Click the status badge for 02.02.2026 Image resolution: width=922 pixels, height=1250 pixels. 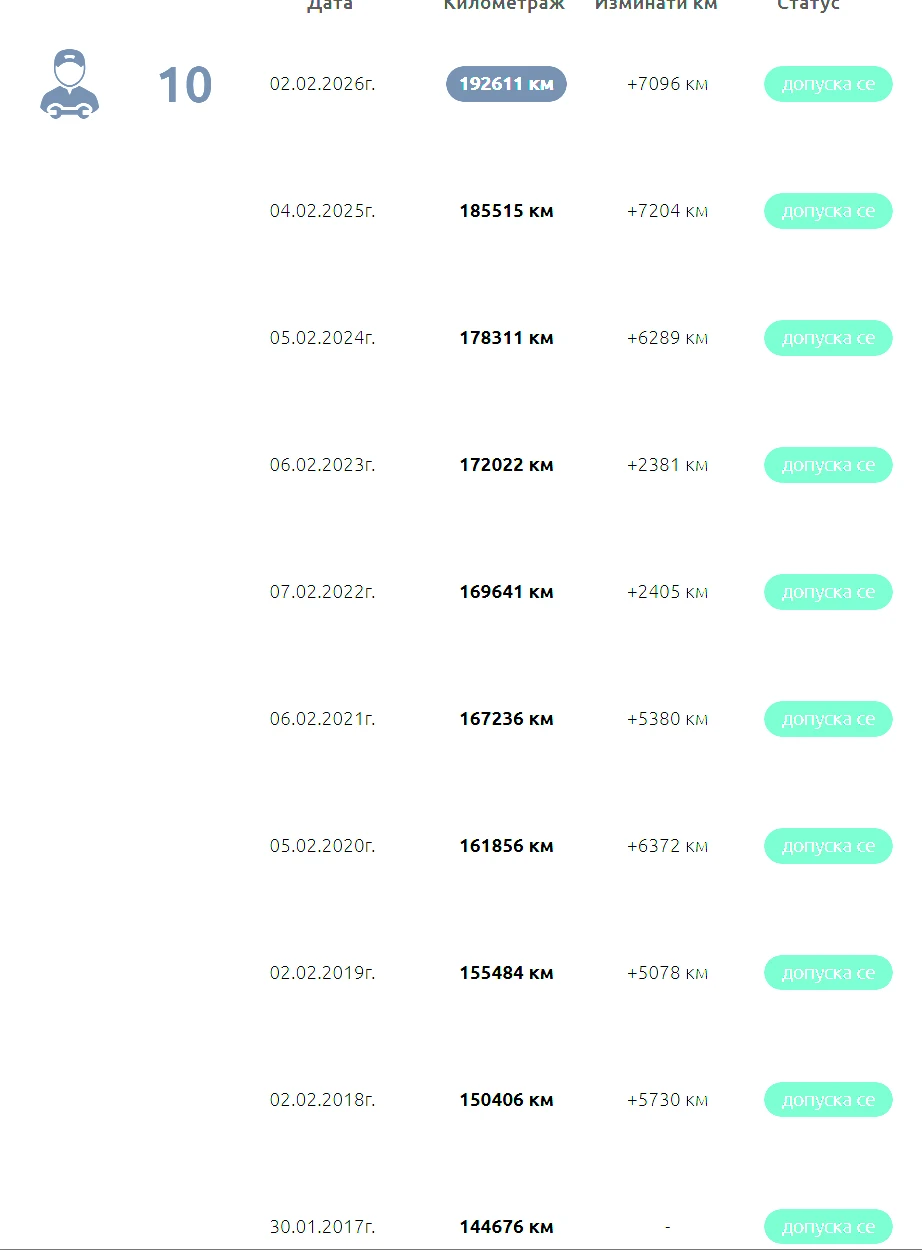tap(828, 84)
